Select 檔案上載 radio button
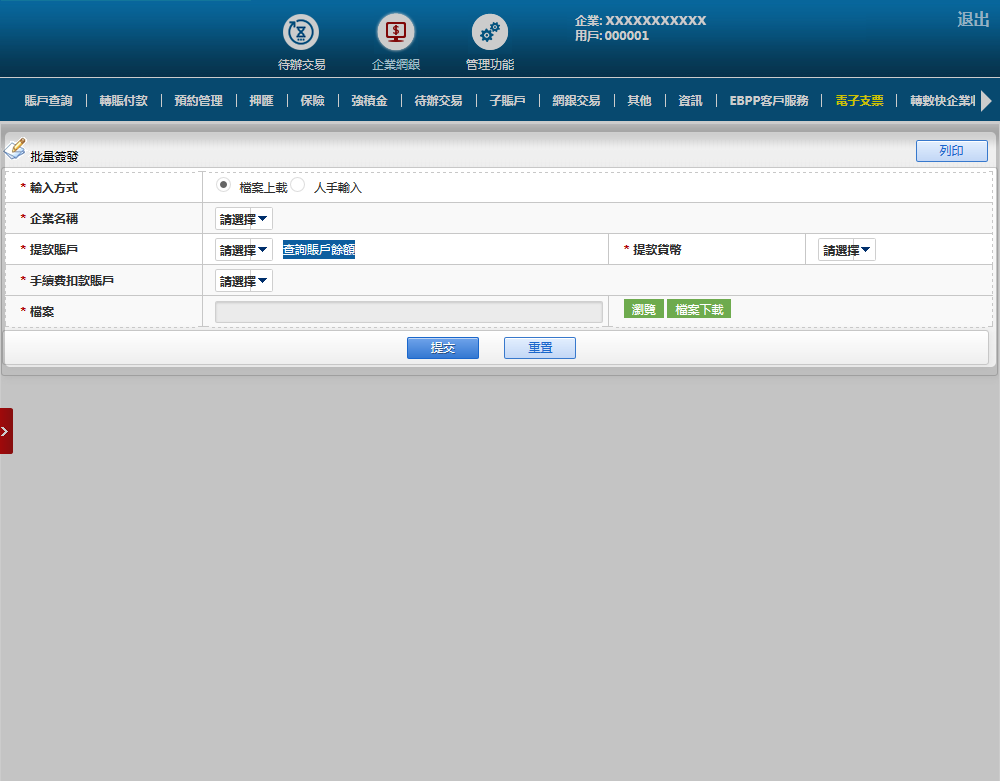Viewport: 1000px width, 781px height. [224, 185]
